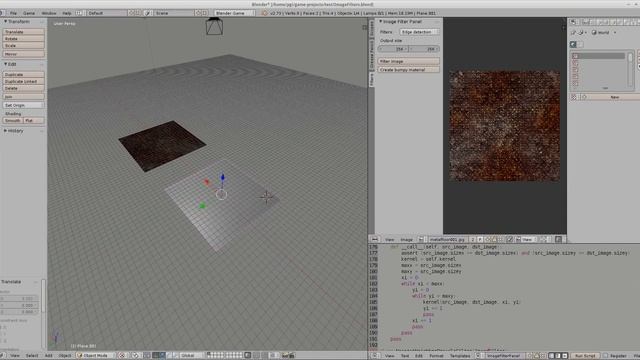640x360 pixels.
Task: Click the New texture button
Action: [x=614, y=97]
